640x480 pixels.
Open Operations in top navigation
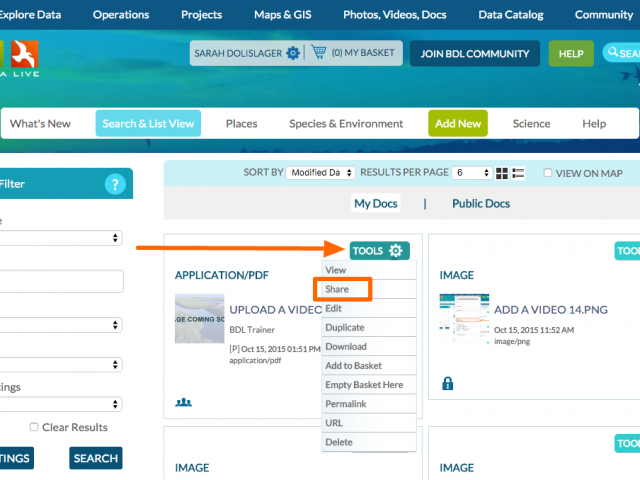point(121,15)
